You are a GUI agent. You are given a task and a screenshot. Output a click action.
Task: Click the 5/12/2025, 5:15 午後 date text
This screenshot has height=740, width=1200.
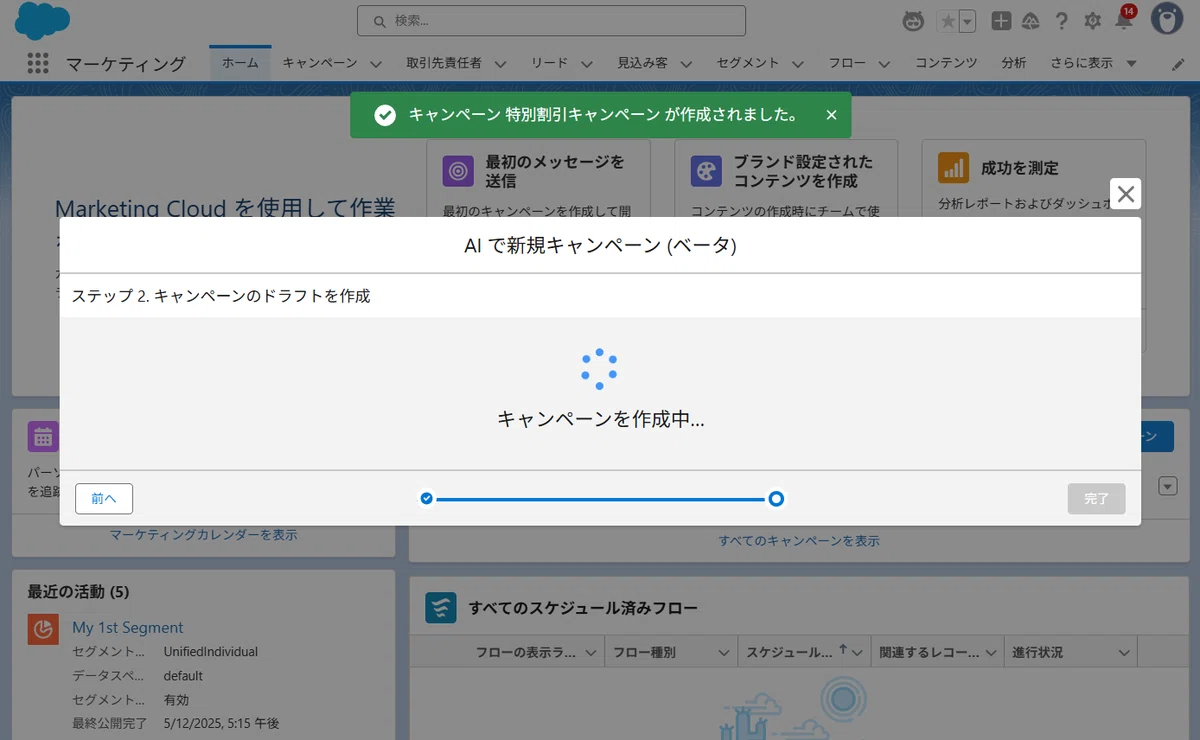[222, 723]
